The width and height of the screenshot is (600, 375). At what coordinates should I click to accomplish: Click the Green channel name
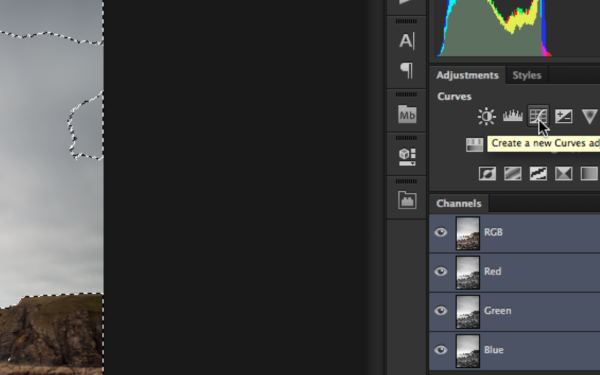(497, 311)
